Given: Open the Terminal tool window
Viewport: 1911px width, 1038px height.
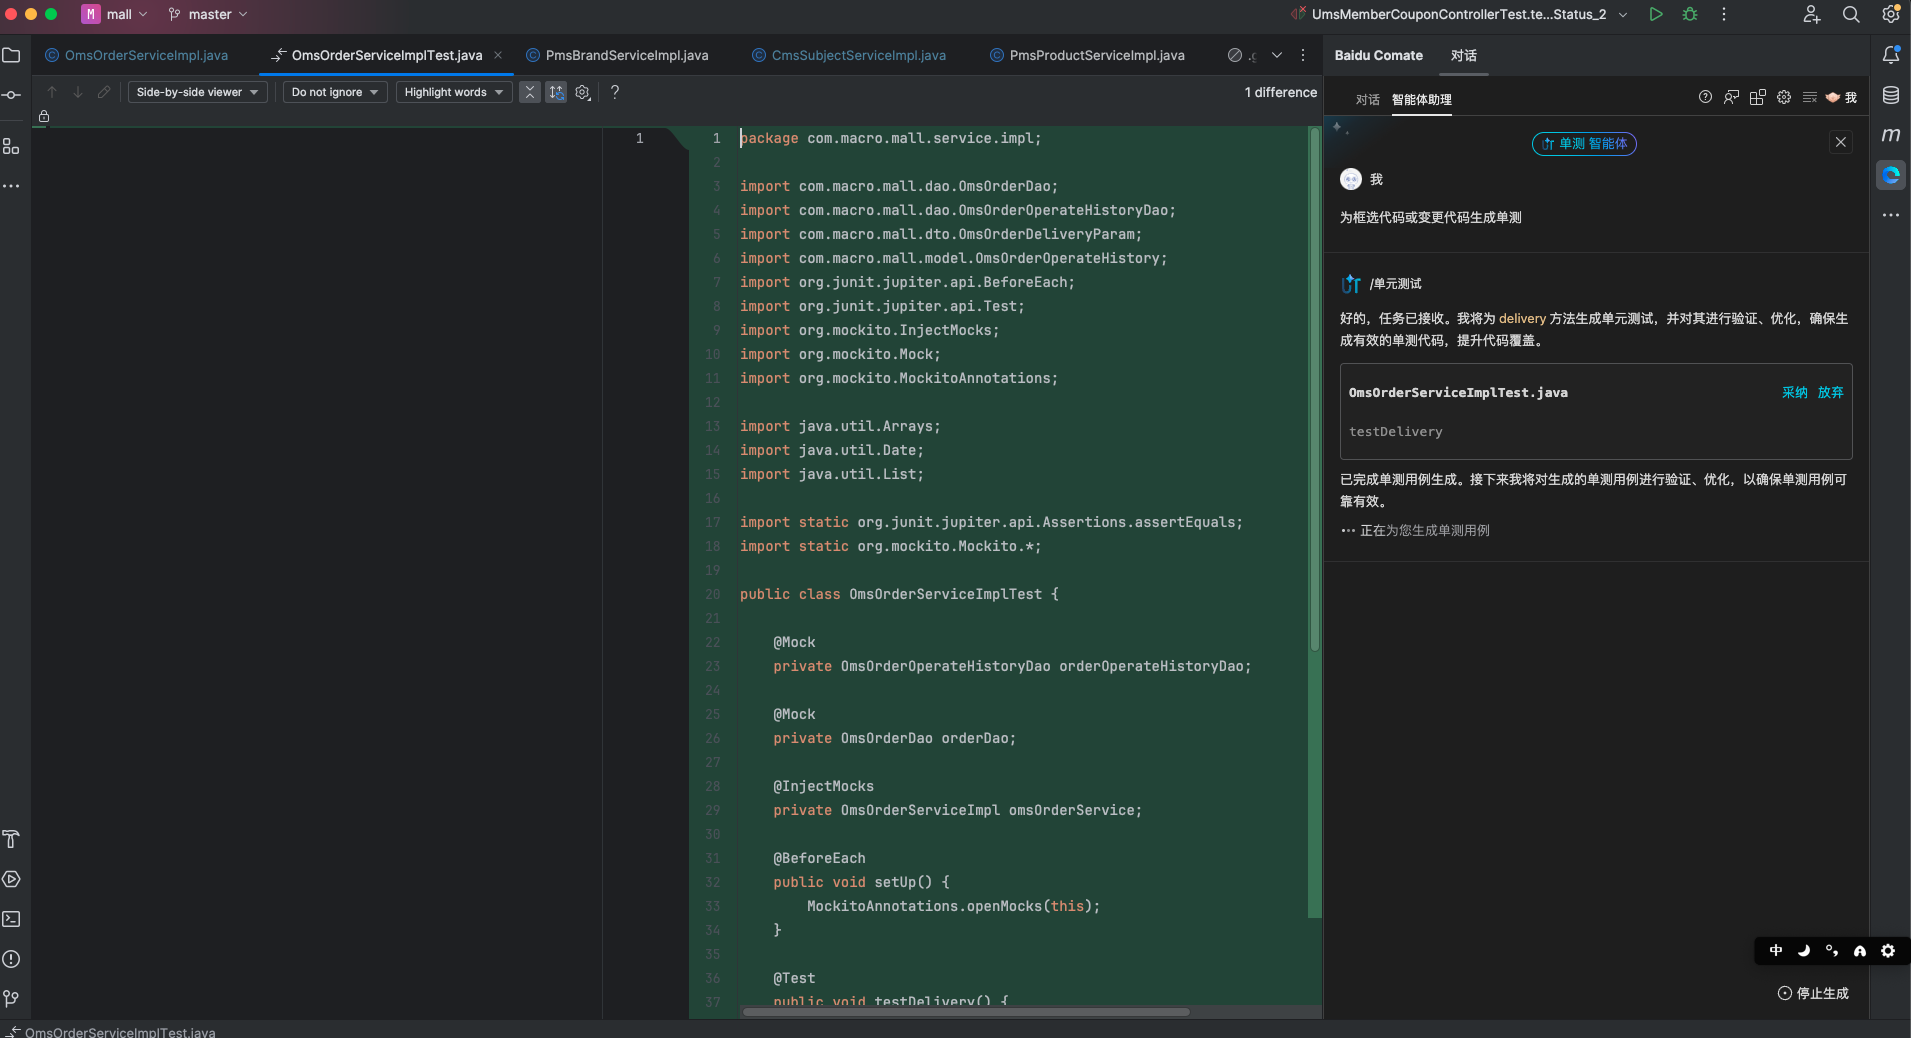Looking at the screenshot, I should (x=11, y=919).
